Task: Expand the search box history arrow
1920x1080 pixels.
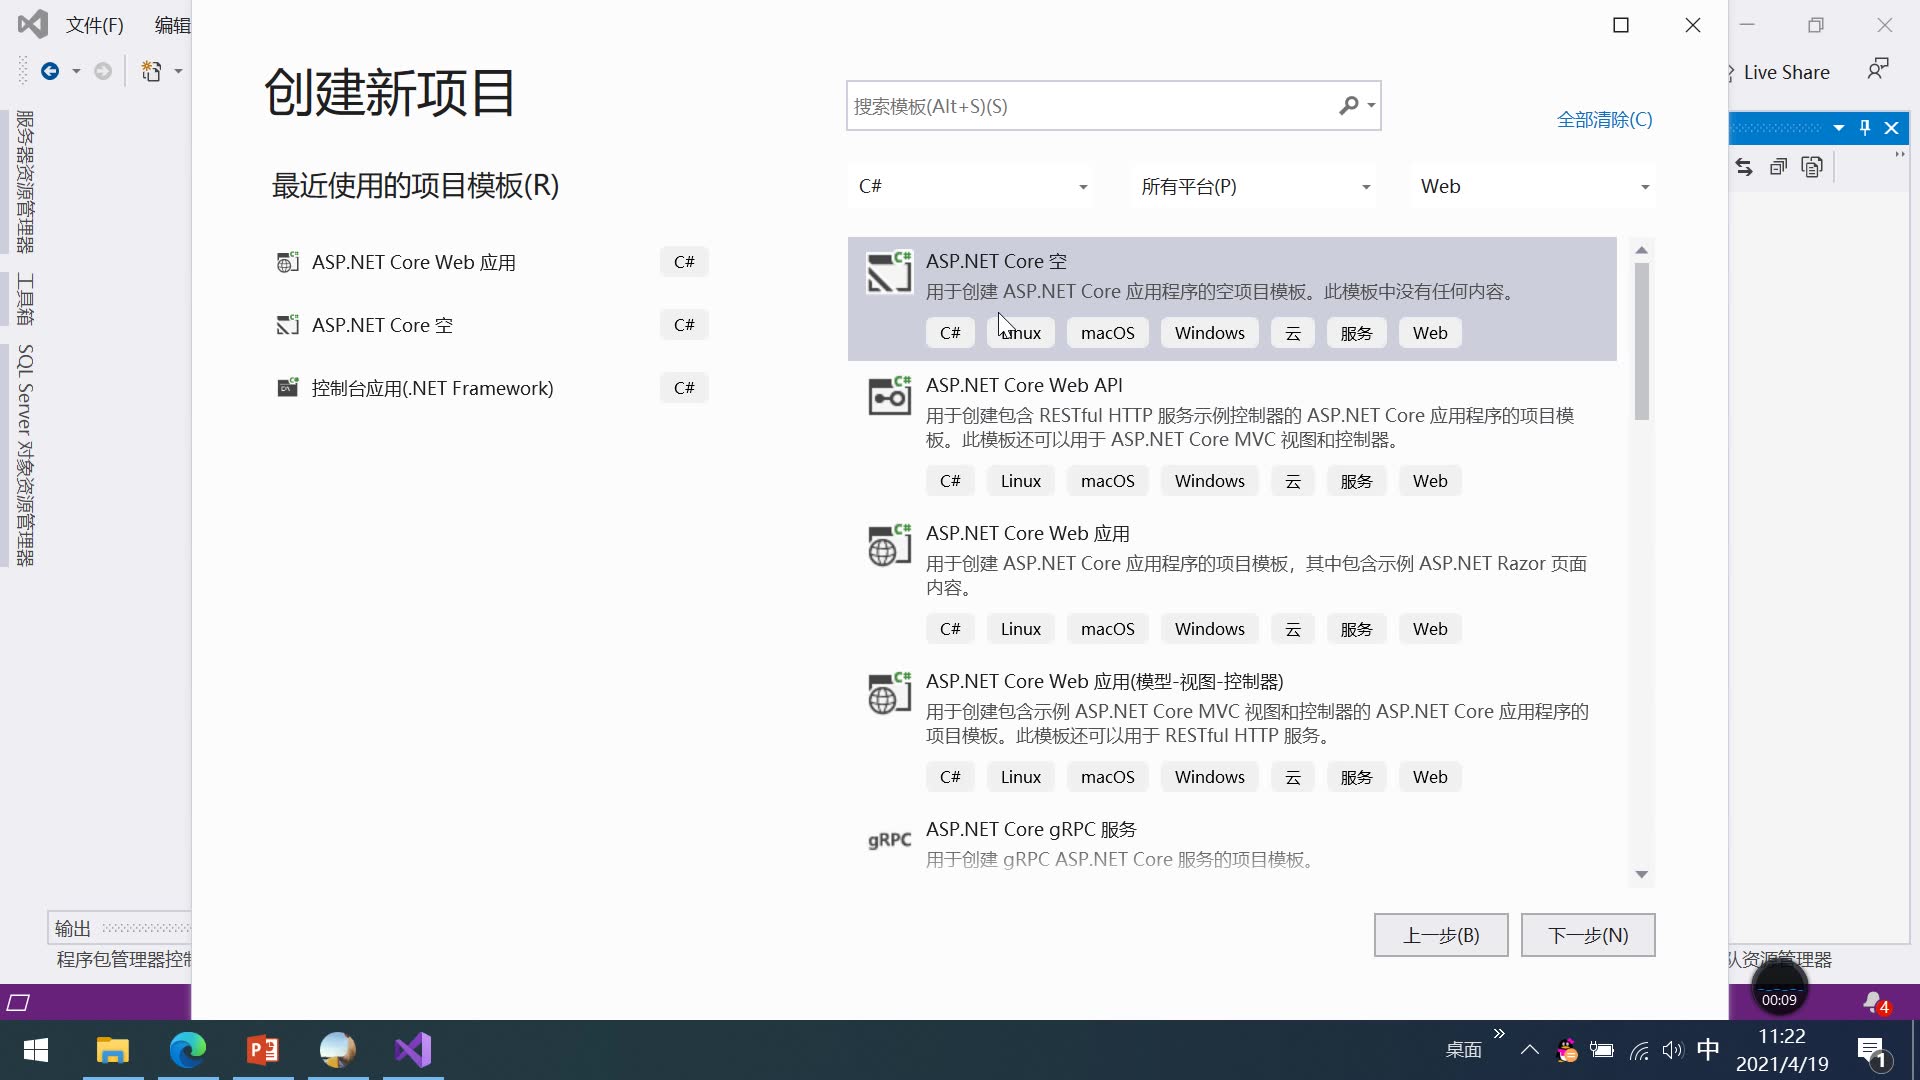Action: [x=1371, y=105]
